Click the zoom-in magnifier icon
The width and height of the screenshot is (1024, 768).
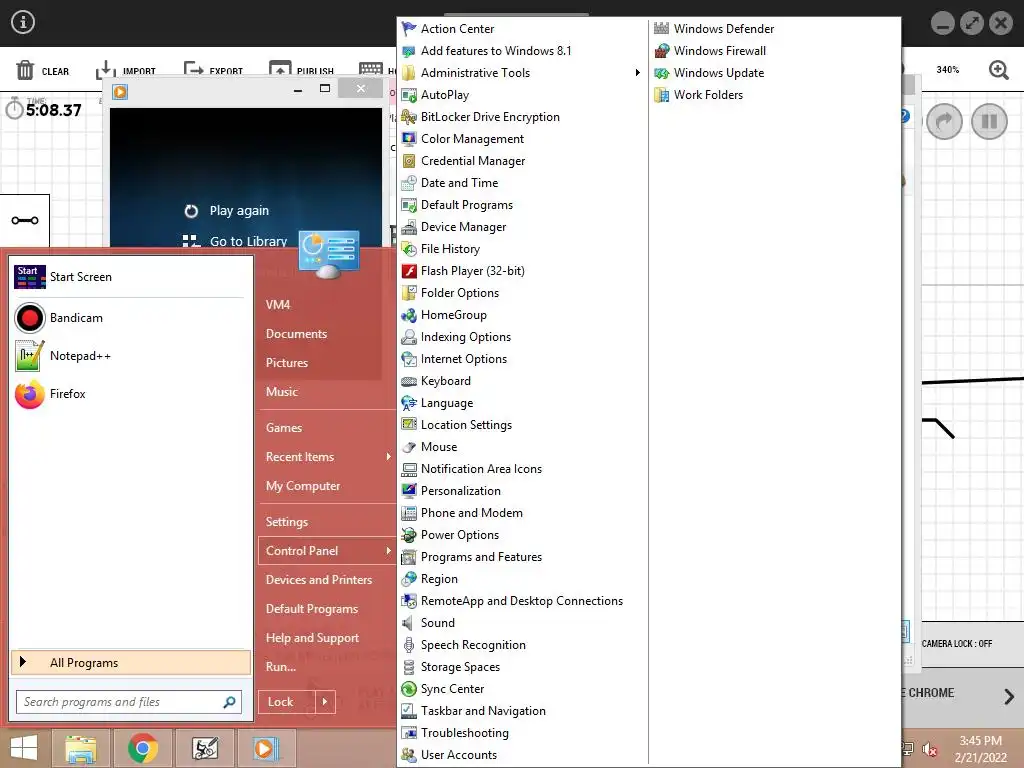[999, 70]
